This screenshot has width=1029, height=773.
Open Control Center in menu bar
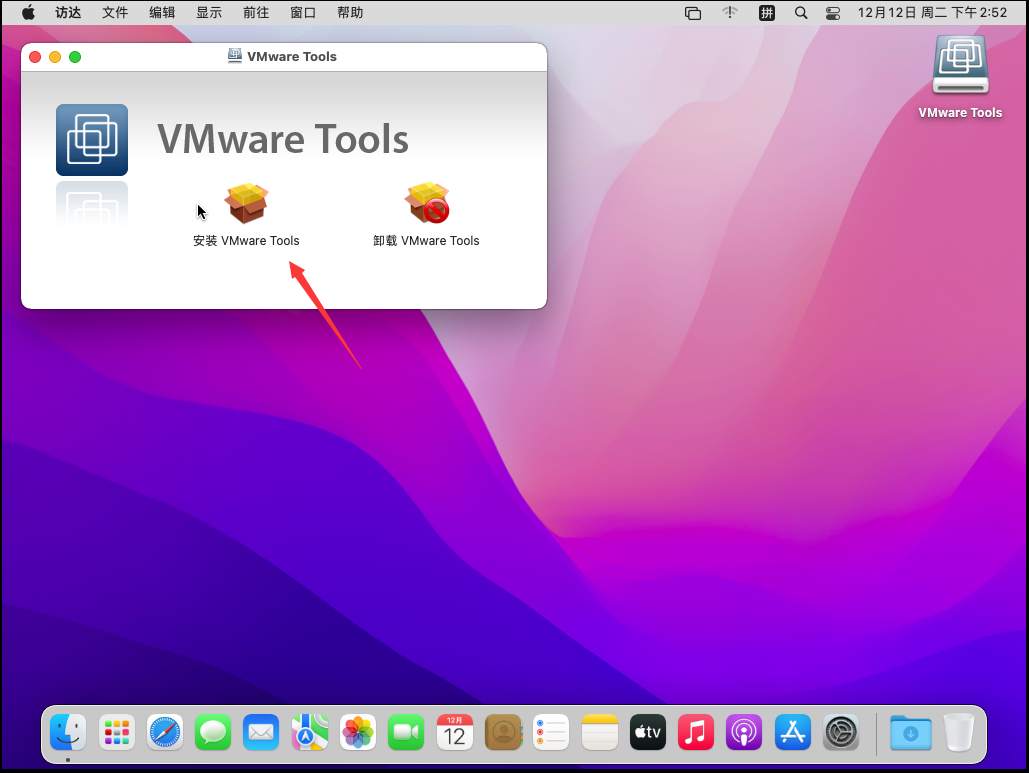pyautogui.click(x=833, y=13)
